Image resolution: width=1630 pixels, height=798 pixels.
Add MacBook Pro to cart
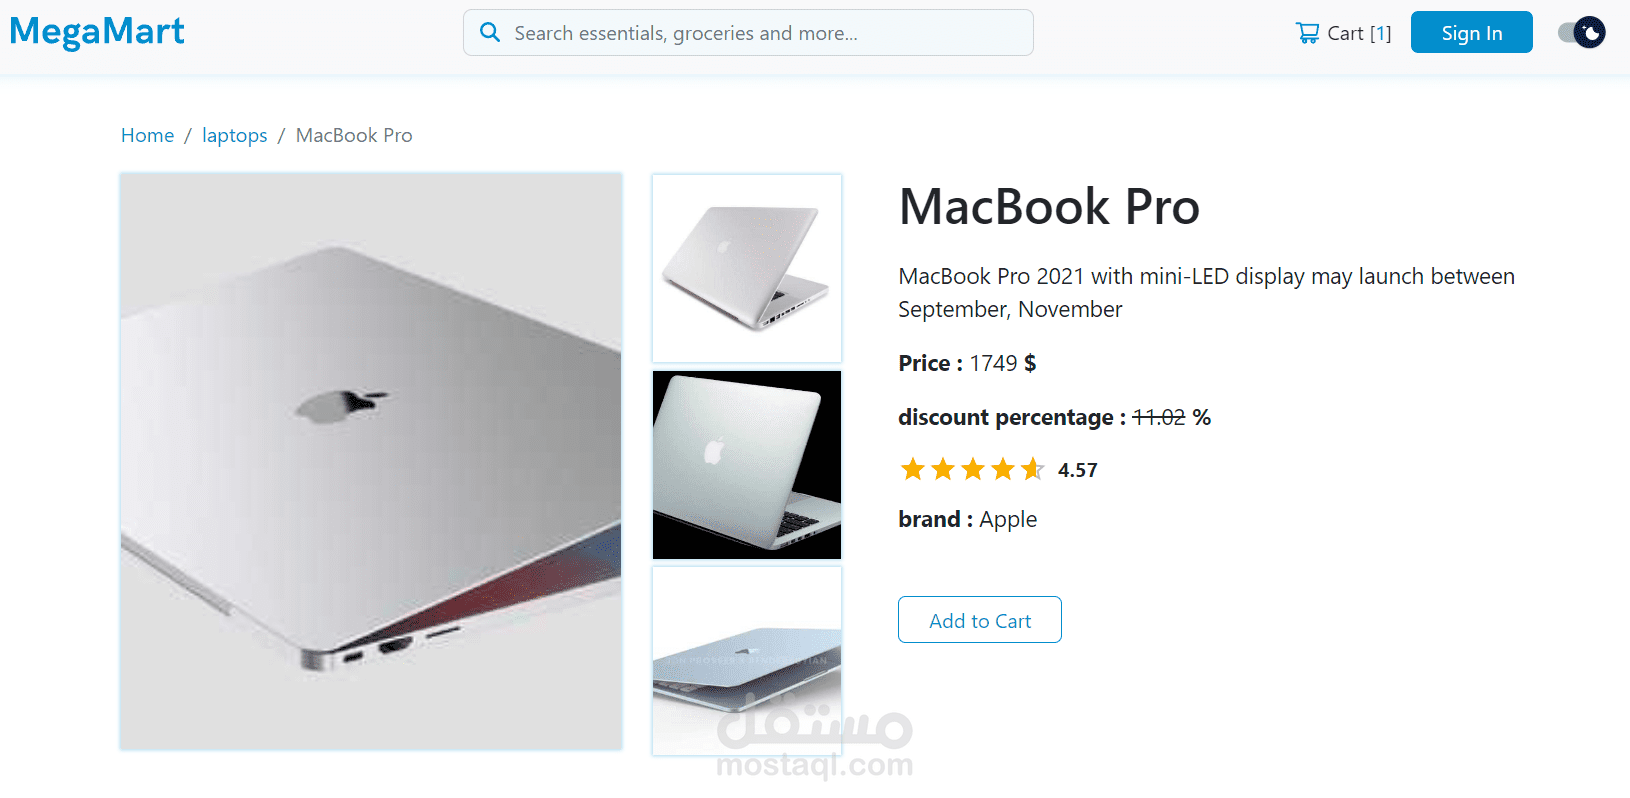click(980, 620)
